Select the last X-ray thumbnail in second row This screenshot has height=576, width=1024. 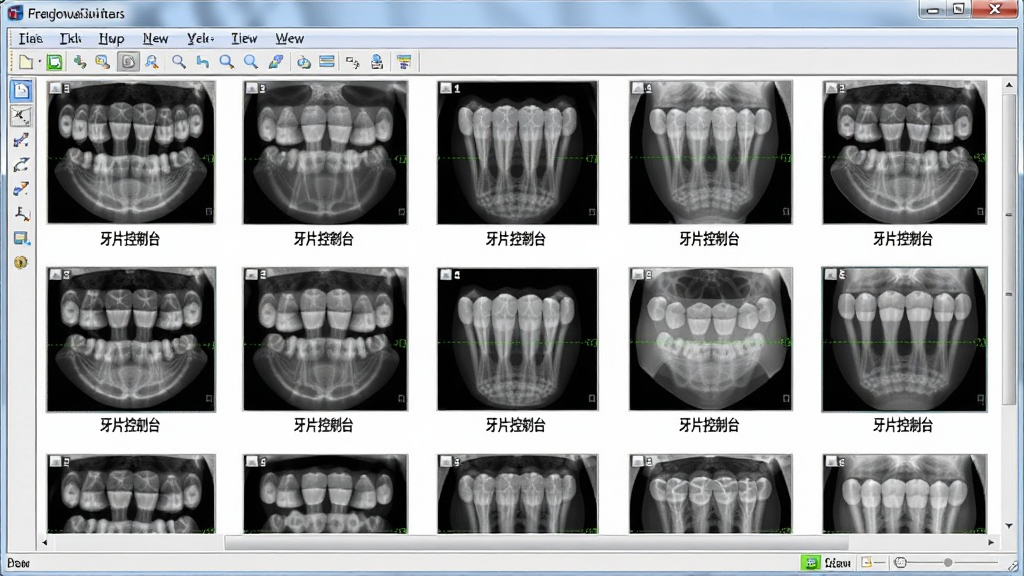point(904,339)
